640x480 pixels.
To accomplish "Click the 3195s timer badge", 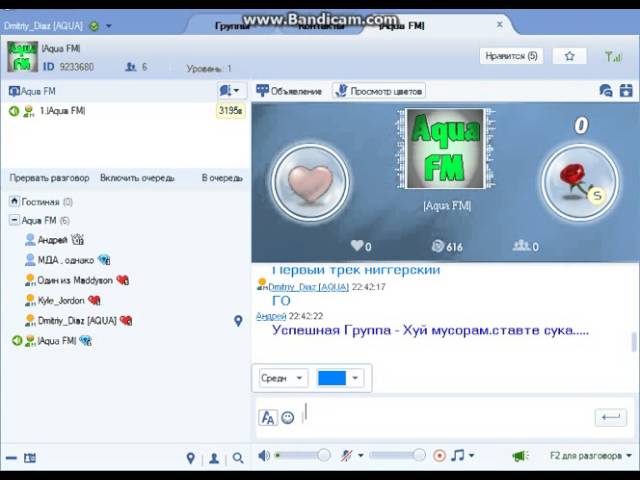I will pyautogui.click(x=231, y=111).
